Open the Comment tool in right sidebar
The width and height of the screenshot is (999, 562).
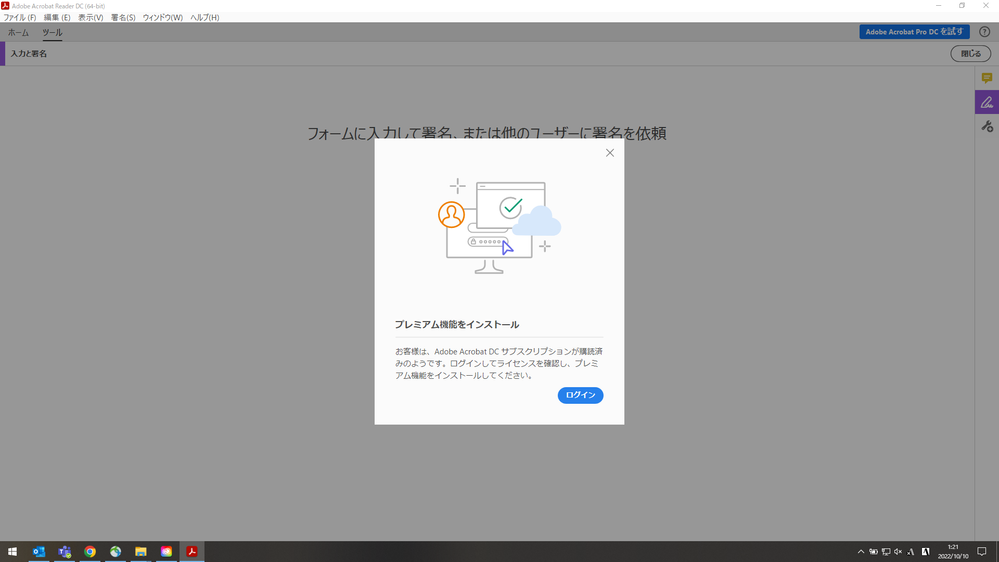pos(987,78)
